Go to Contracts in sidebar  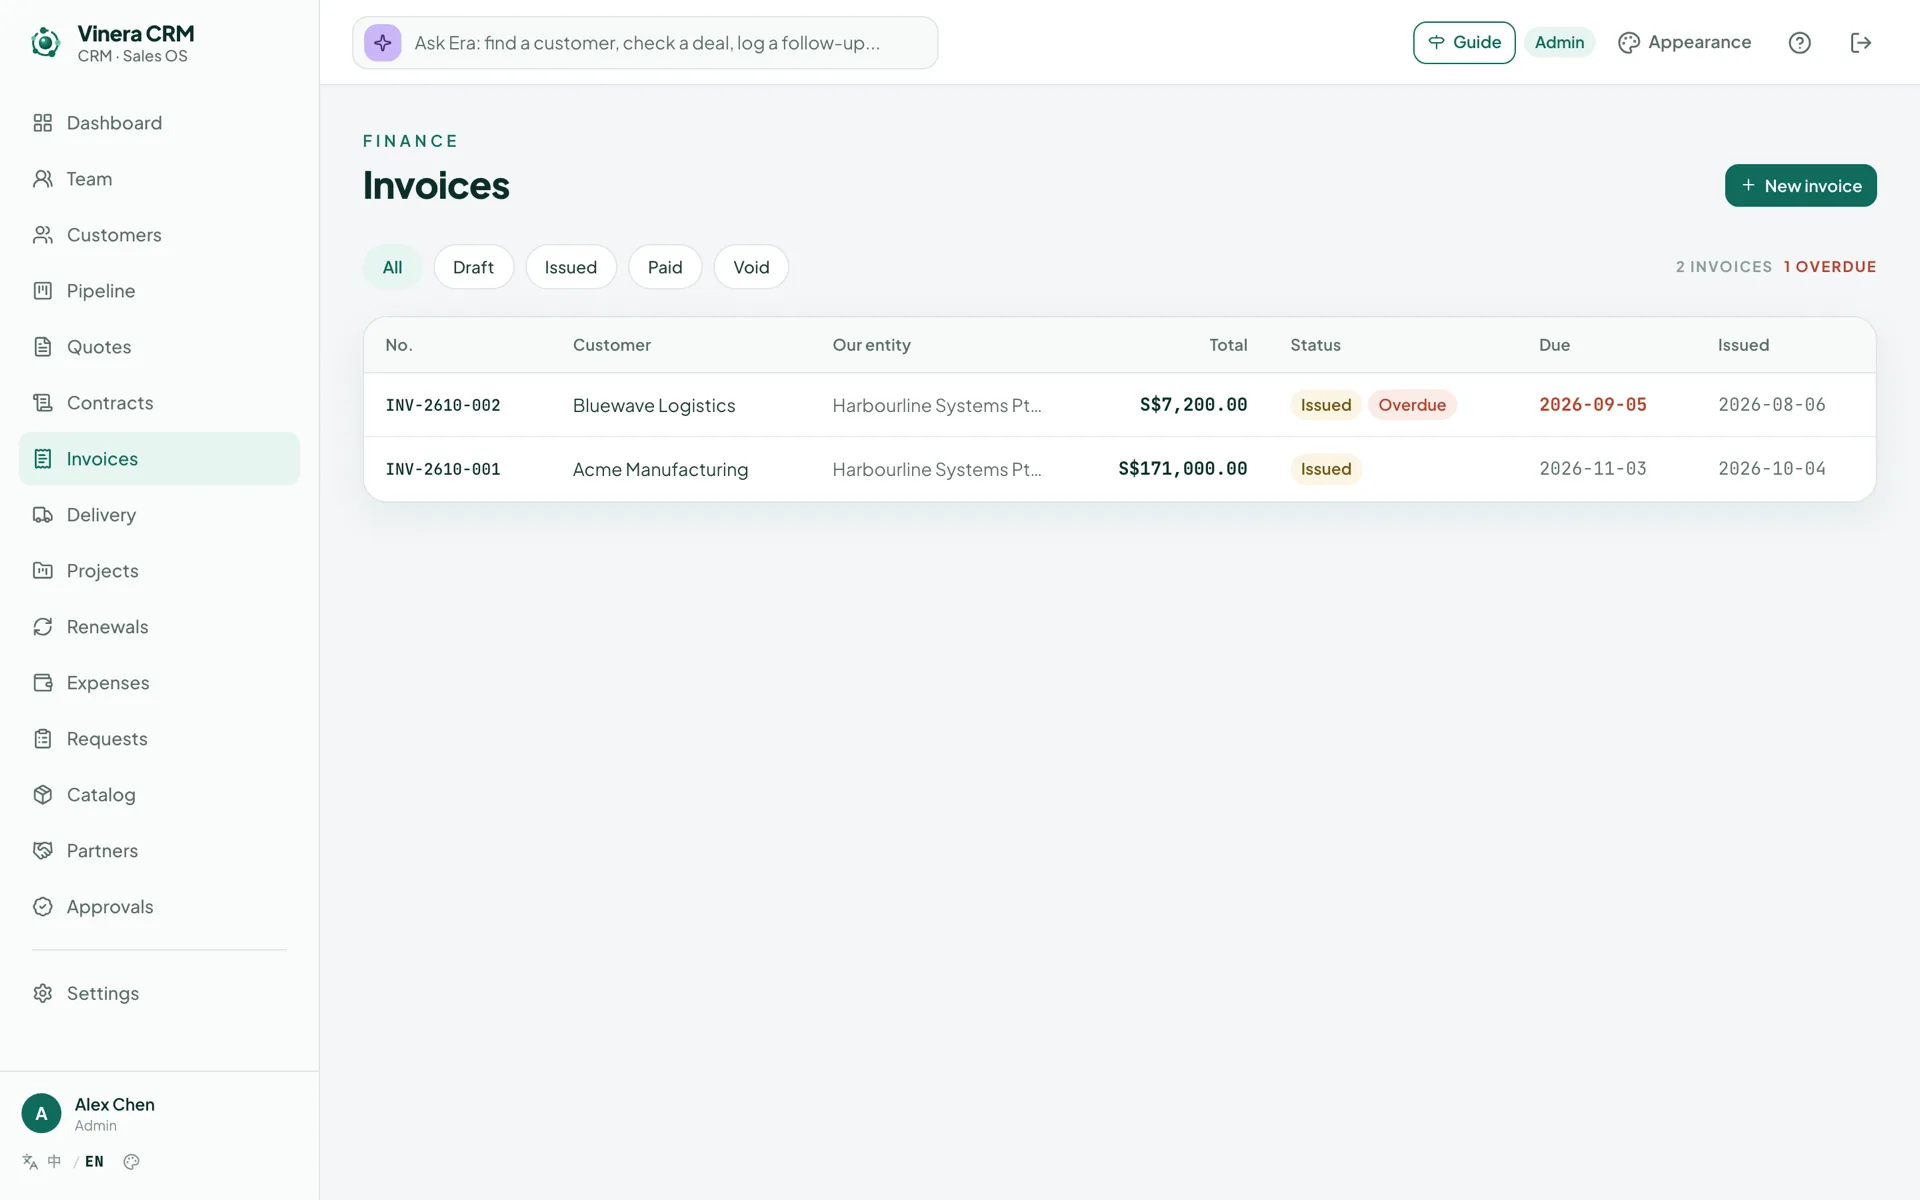(159, 403)
